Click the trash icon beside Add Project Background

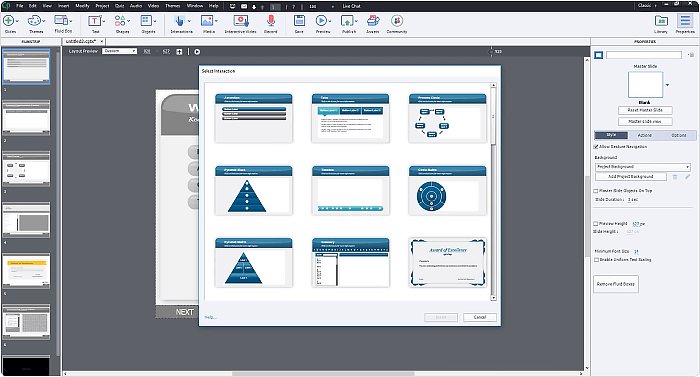tap(675, 177)
